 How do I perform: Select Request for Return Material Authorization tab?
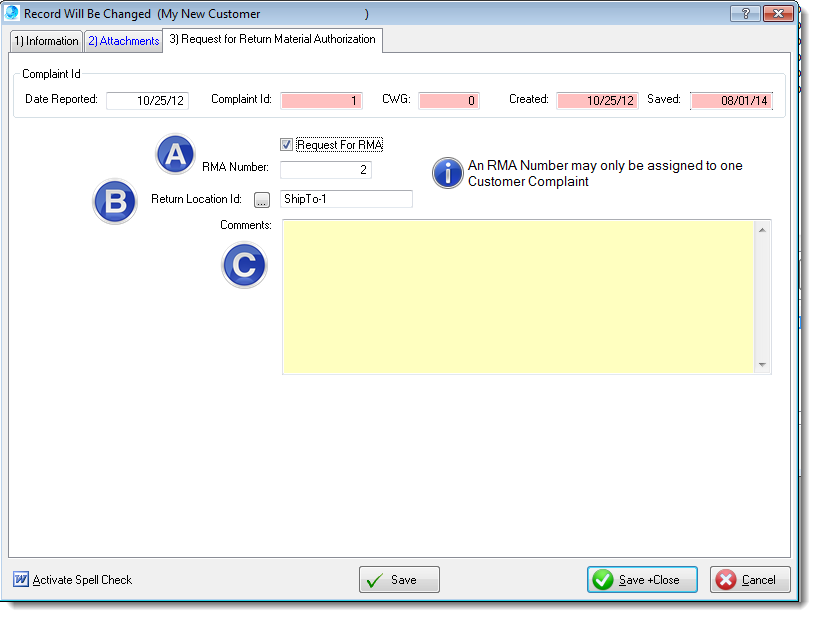272,39
